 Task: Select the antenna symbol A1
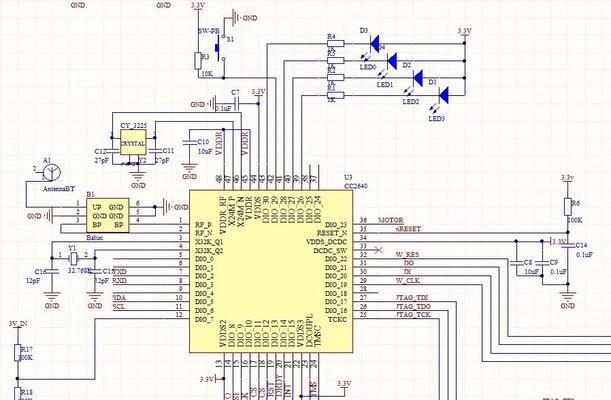point(51,172)
